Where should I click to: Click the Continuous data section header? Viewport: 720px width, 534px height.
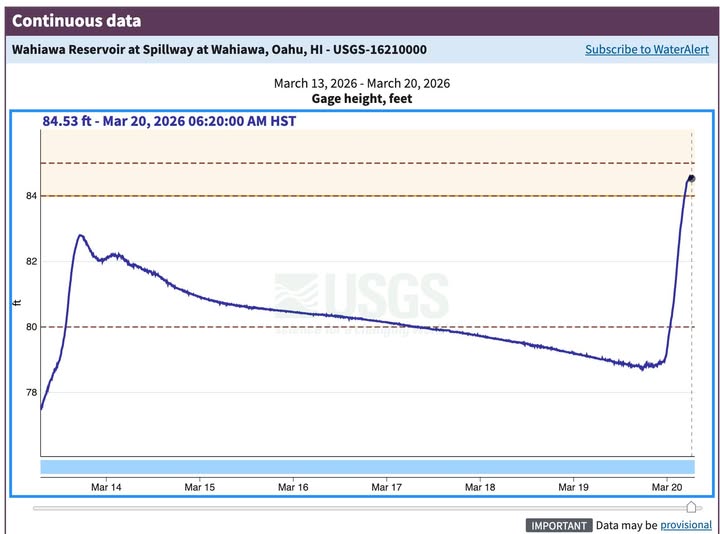point(76,21)
